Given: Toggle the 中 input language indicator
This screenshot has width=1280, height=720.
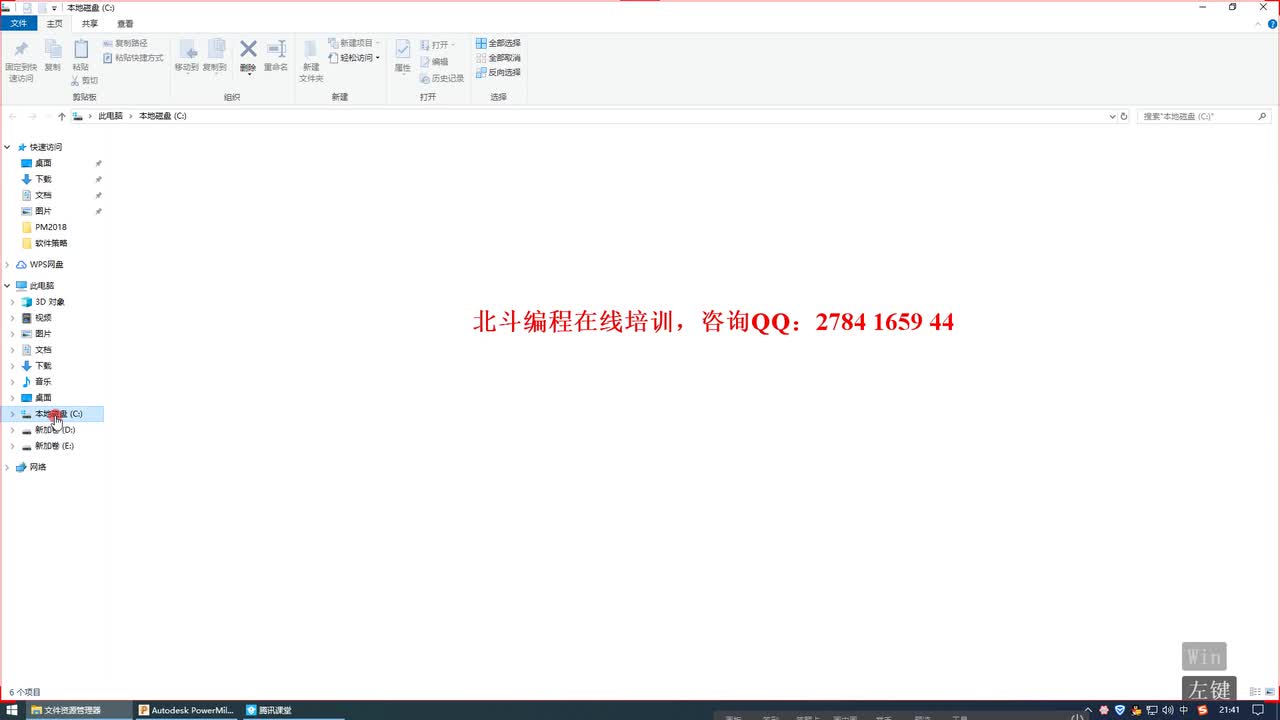Looking at the screenshot, I should click(1184, 710).
